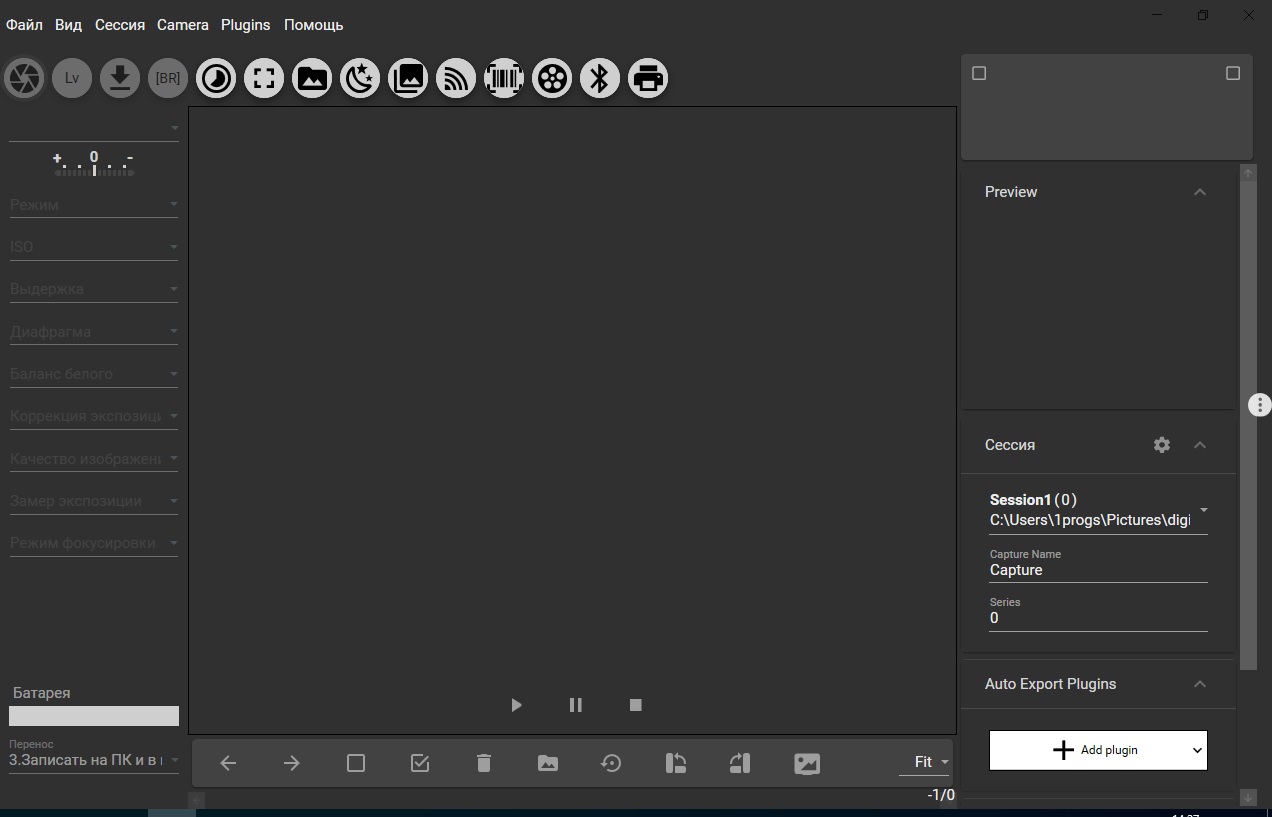Open live view with Lv button

tap(72, 78)
